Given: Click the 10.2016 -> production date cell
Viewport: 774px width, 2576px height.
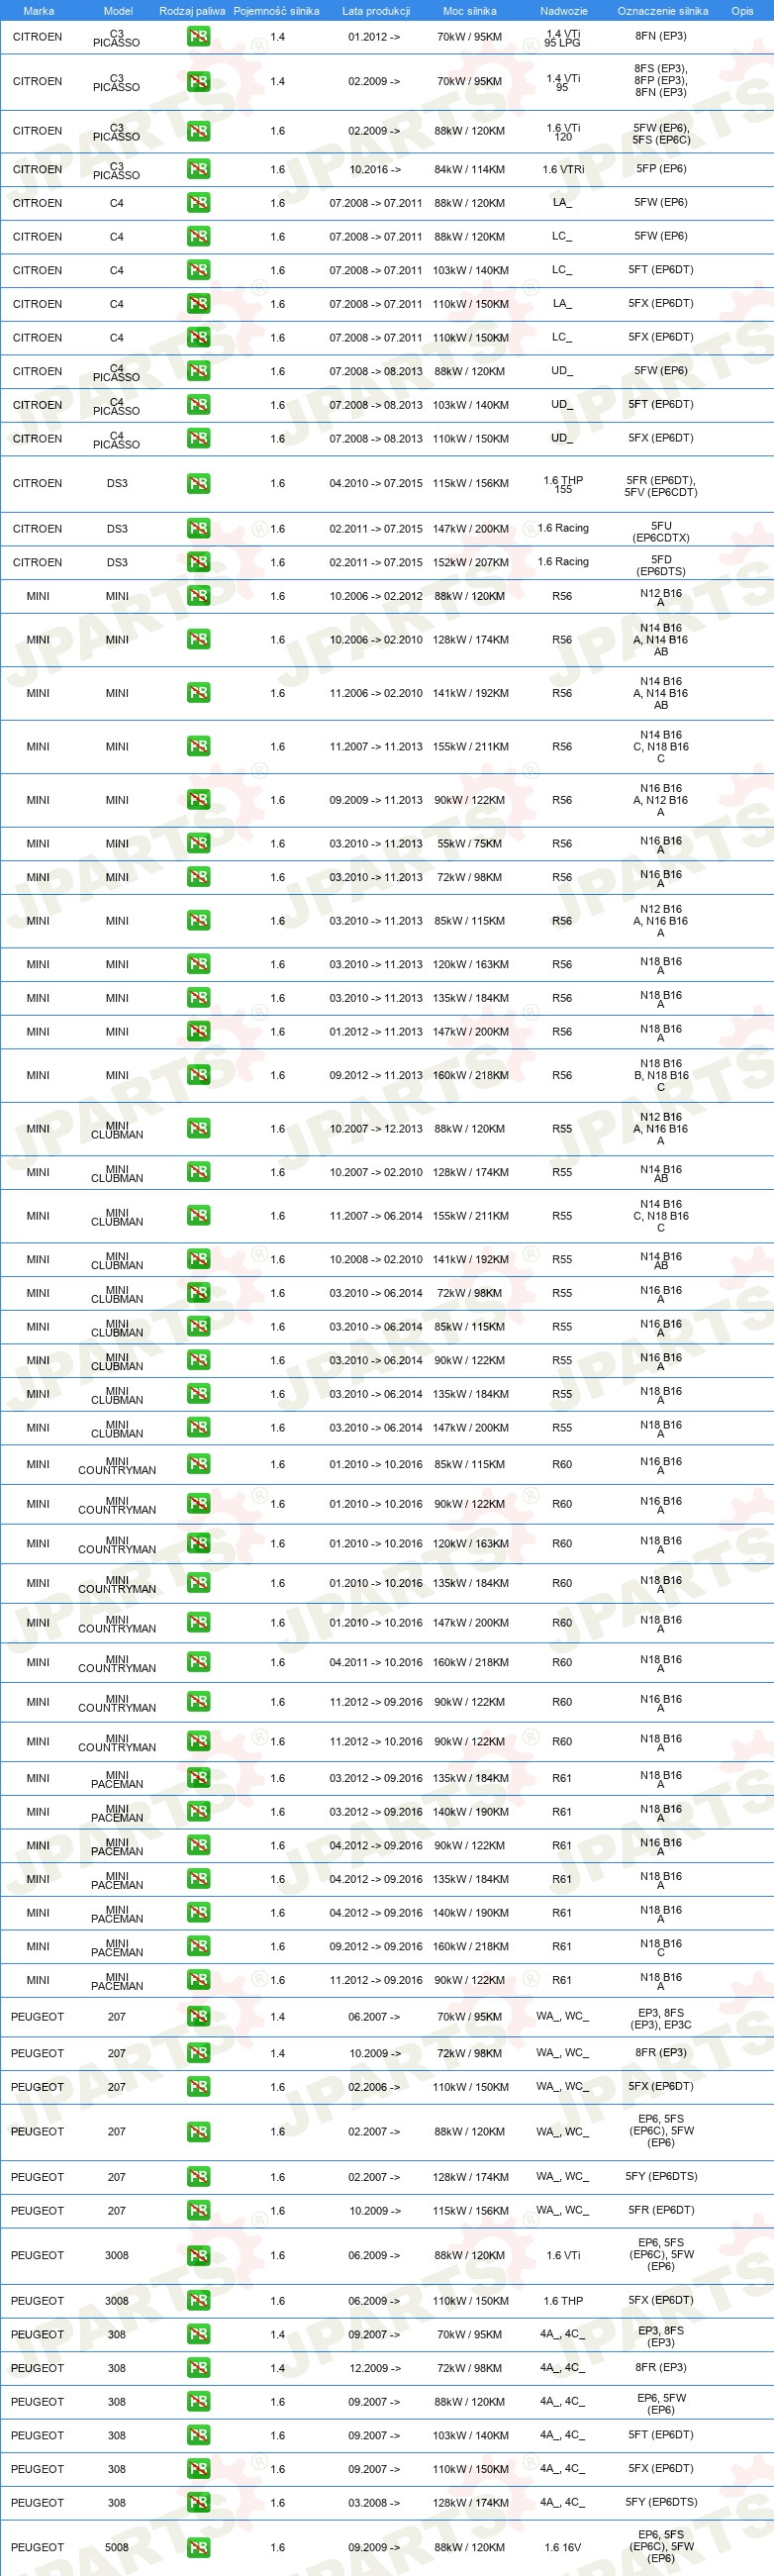Looking at the screenshot, I should [374, 169].
